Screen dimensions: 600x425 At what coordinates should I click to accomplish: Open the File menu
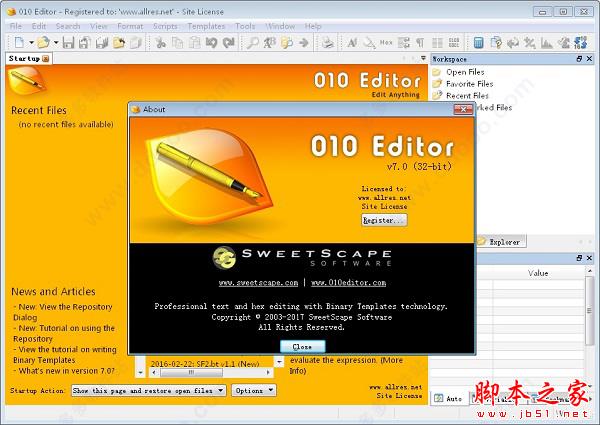point(16,26)
